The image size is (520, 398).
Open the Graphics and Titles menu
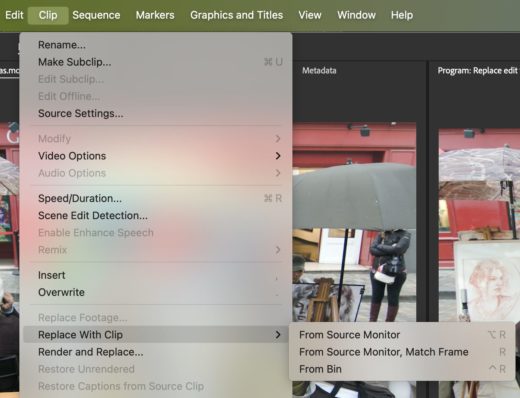click(x=236, y=15)
